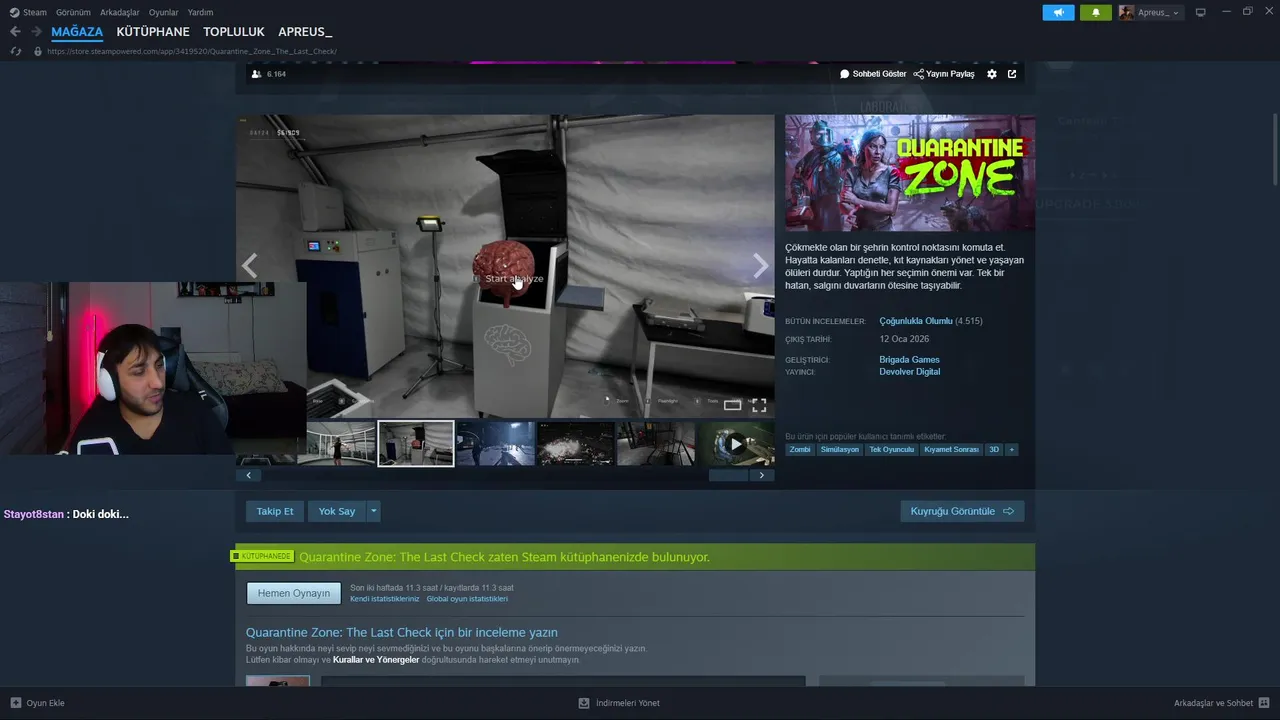This screenshot has height=720, width=1280.
Task: Open the Steam menu
Action: 35,12
